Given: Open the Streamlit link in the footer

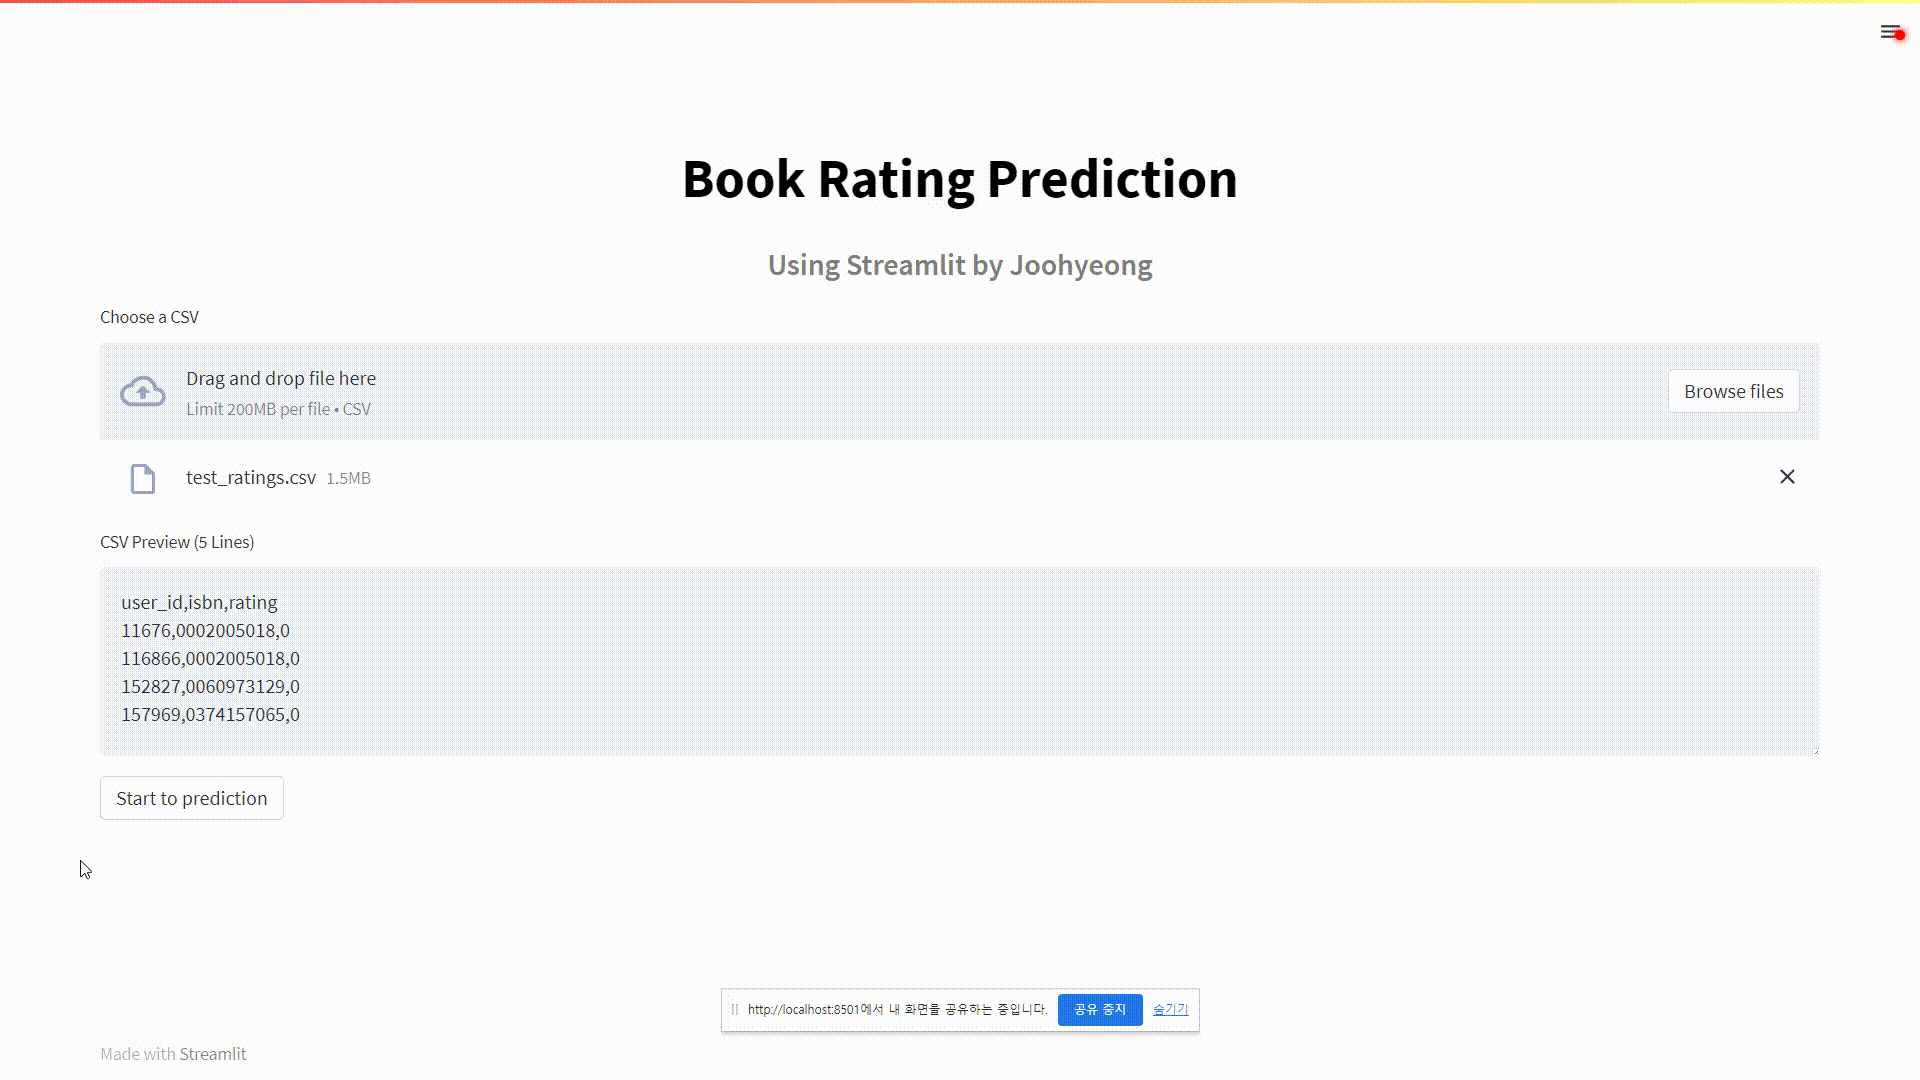Looking at the screenshot, I should click(212, 1053).
